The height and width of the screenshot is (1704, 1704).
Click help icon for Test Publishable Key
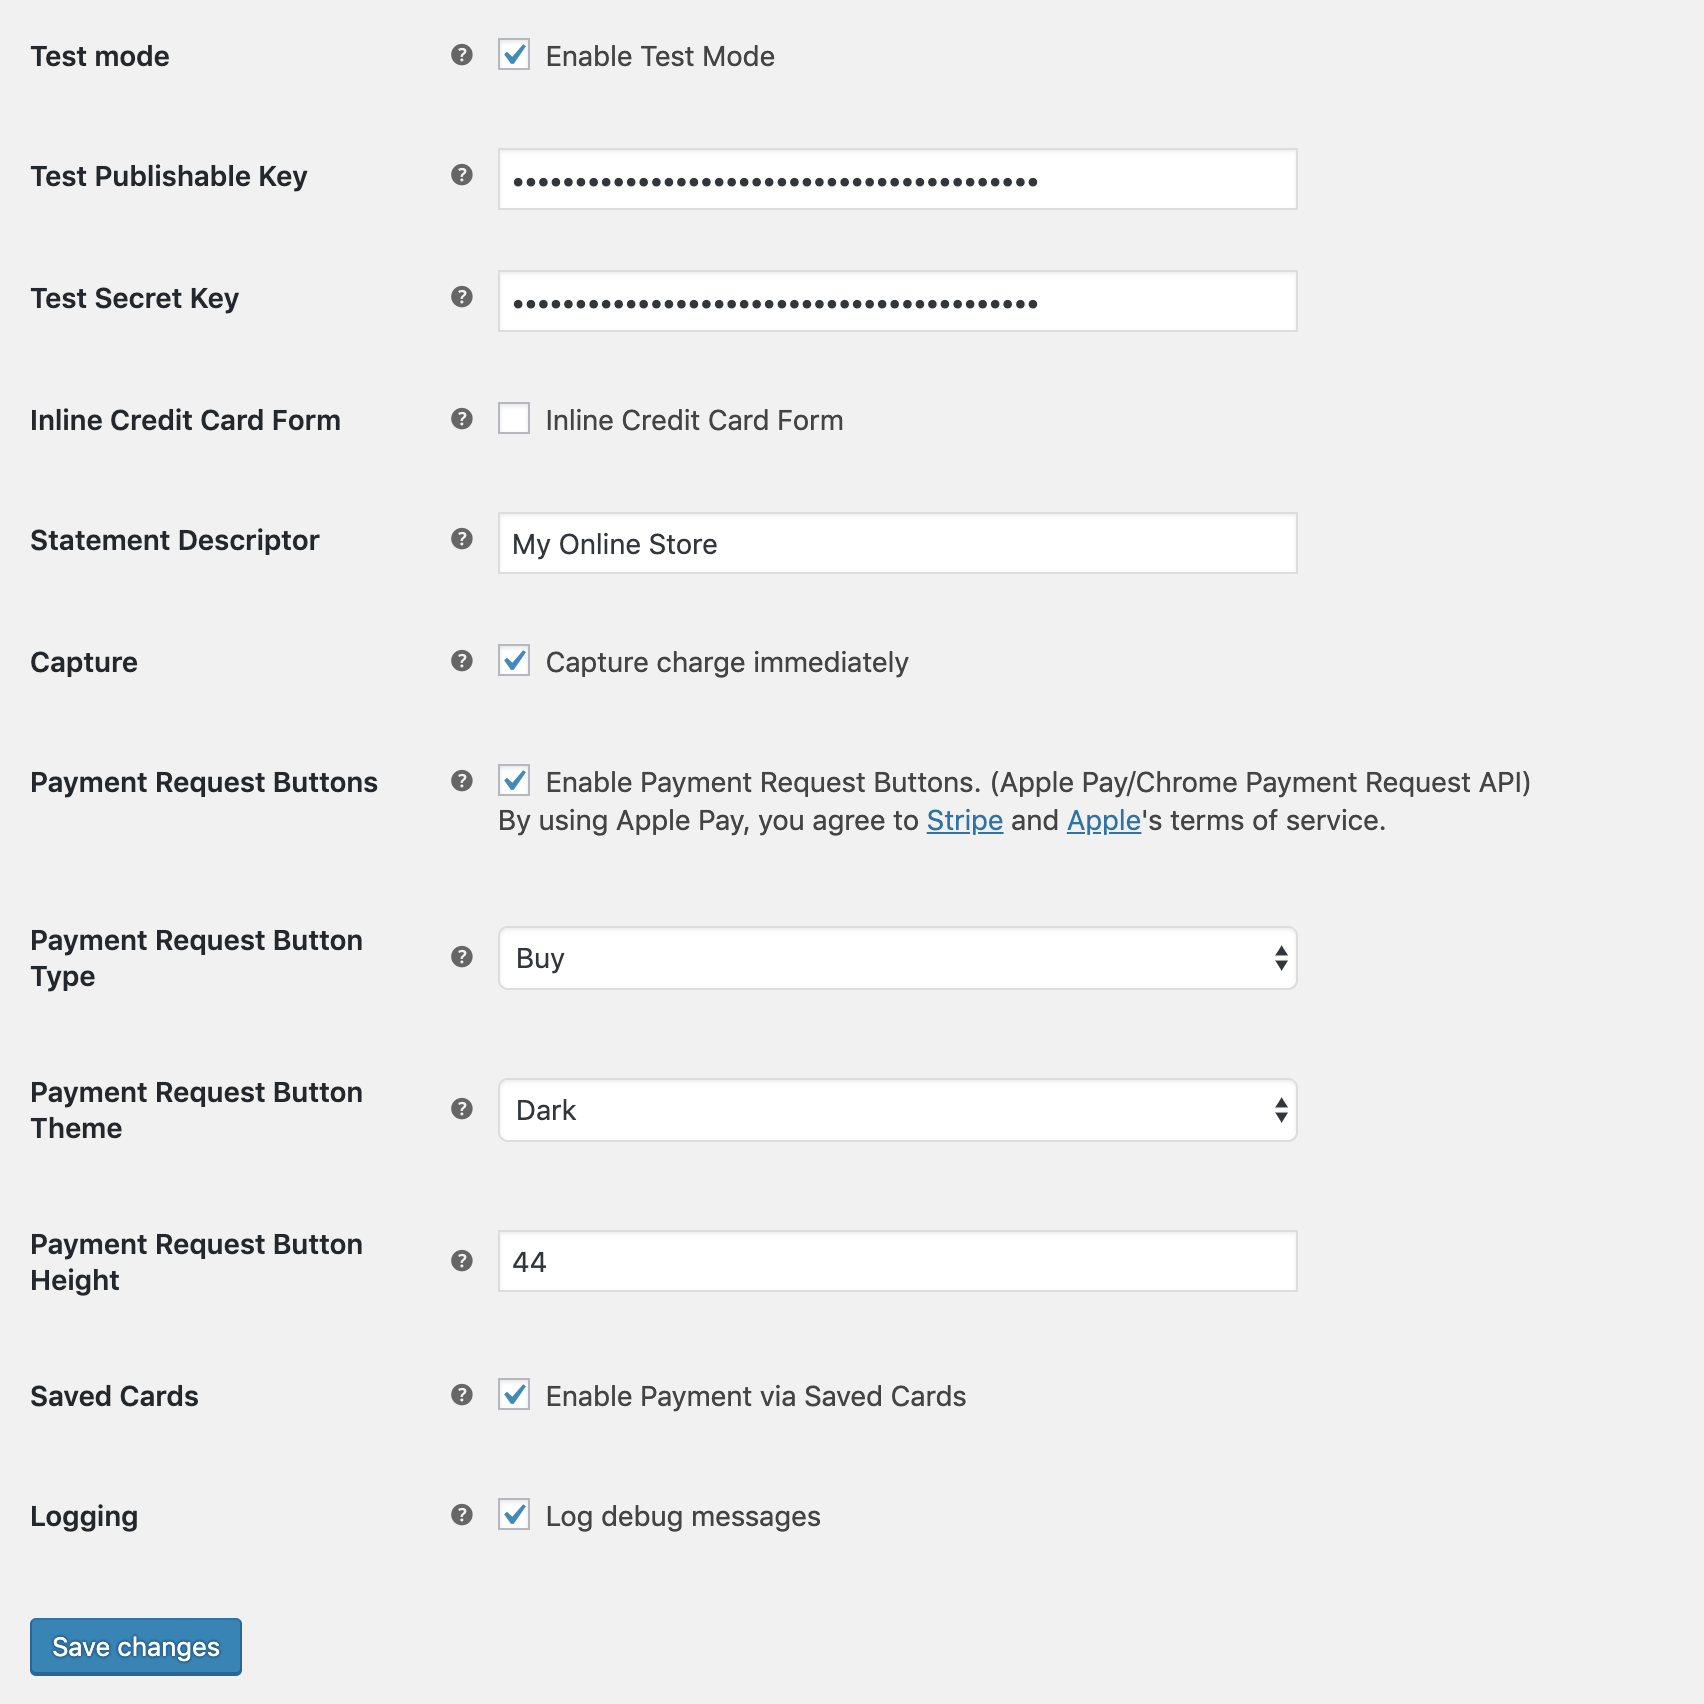[461, 175]
